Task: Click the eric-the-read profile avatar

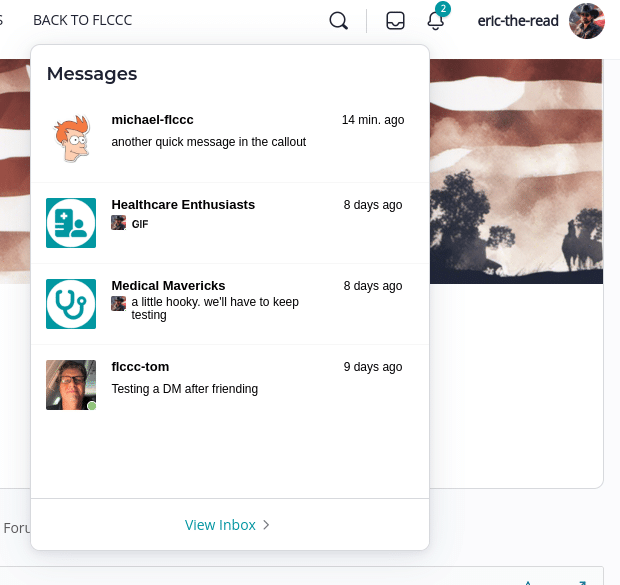Action: pos(586,20)
